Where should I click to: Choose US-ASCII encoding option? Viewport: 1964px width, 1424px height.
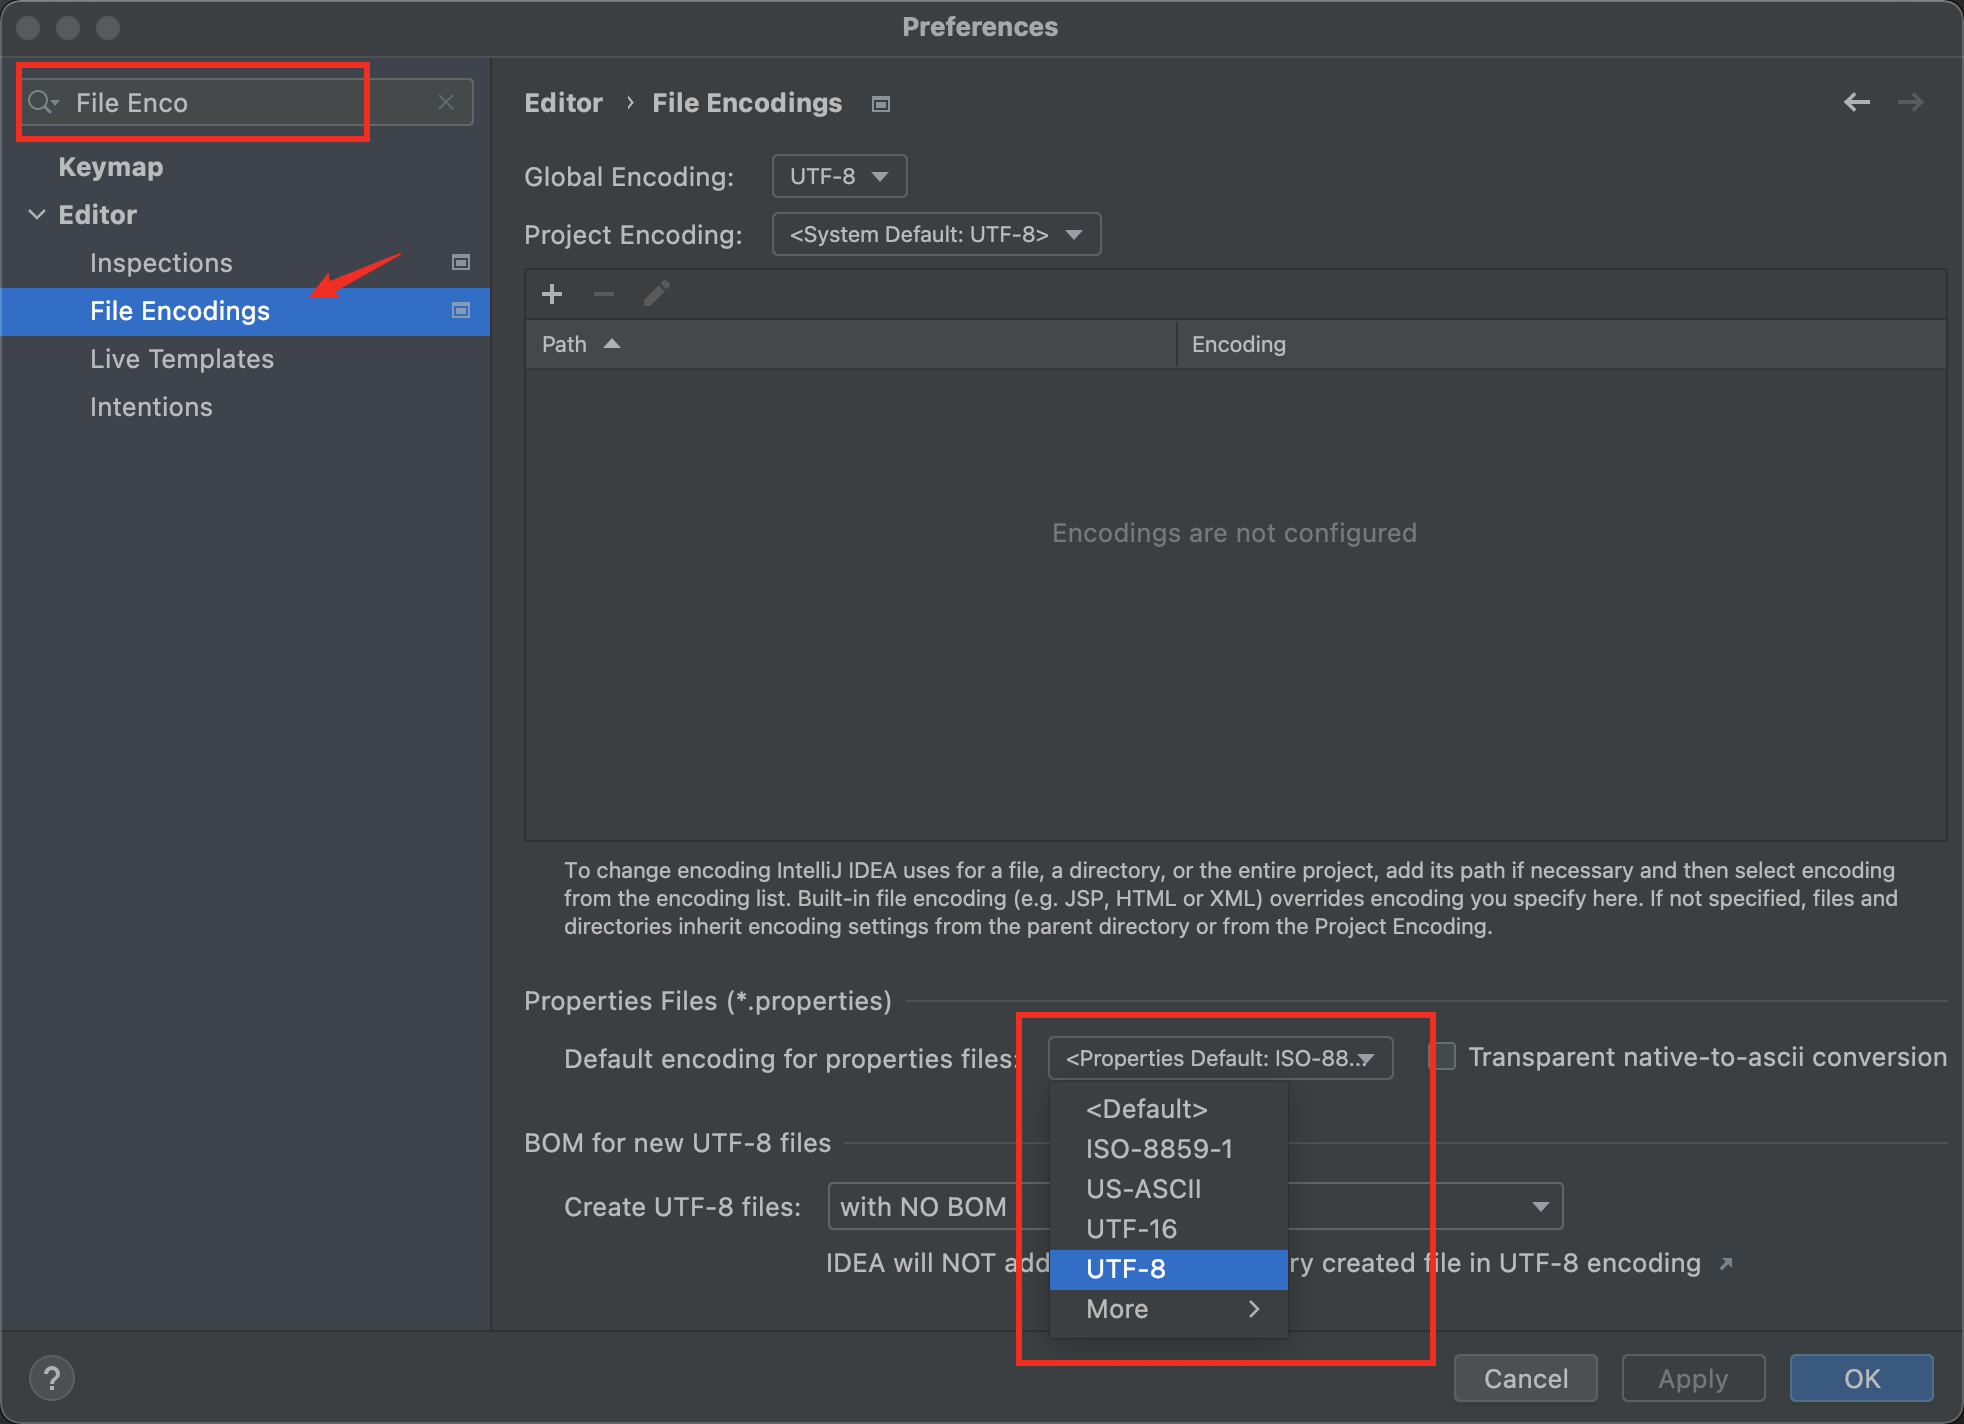pos(1169,1189)
